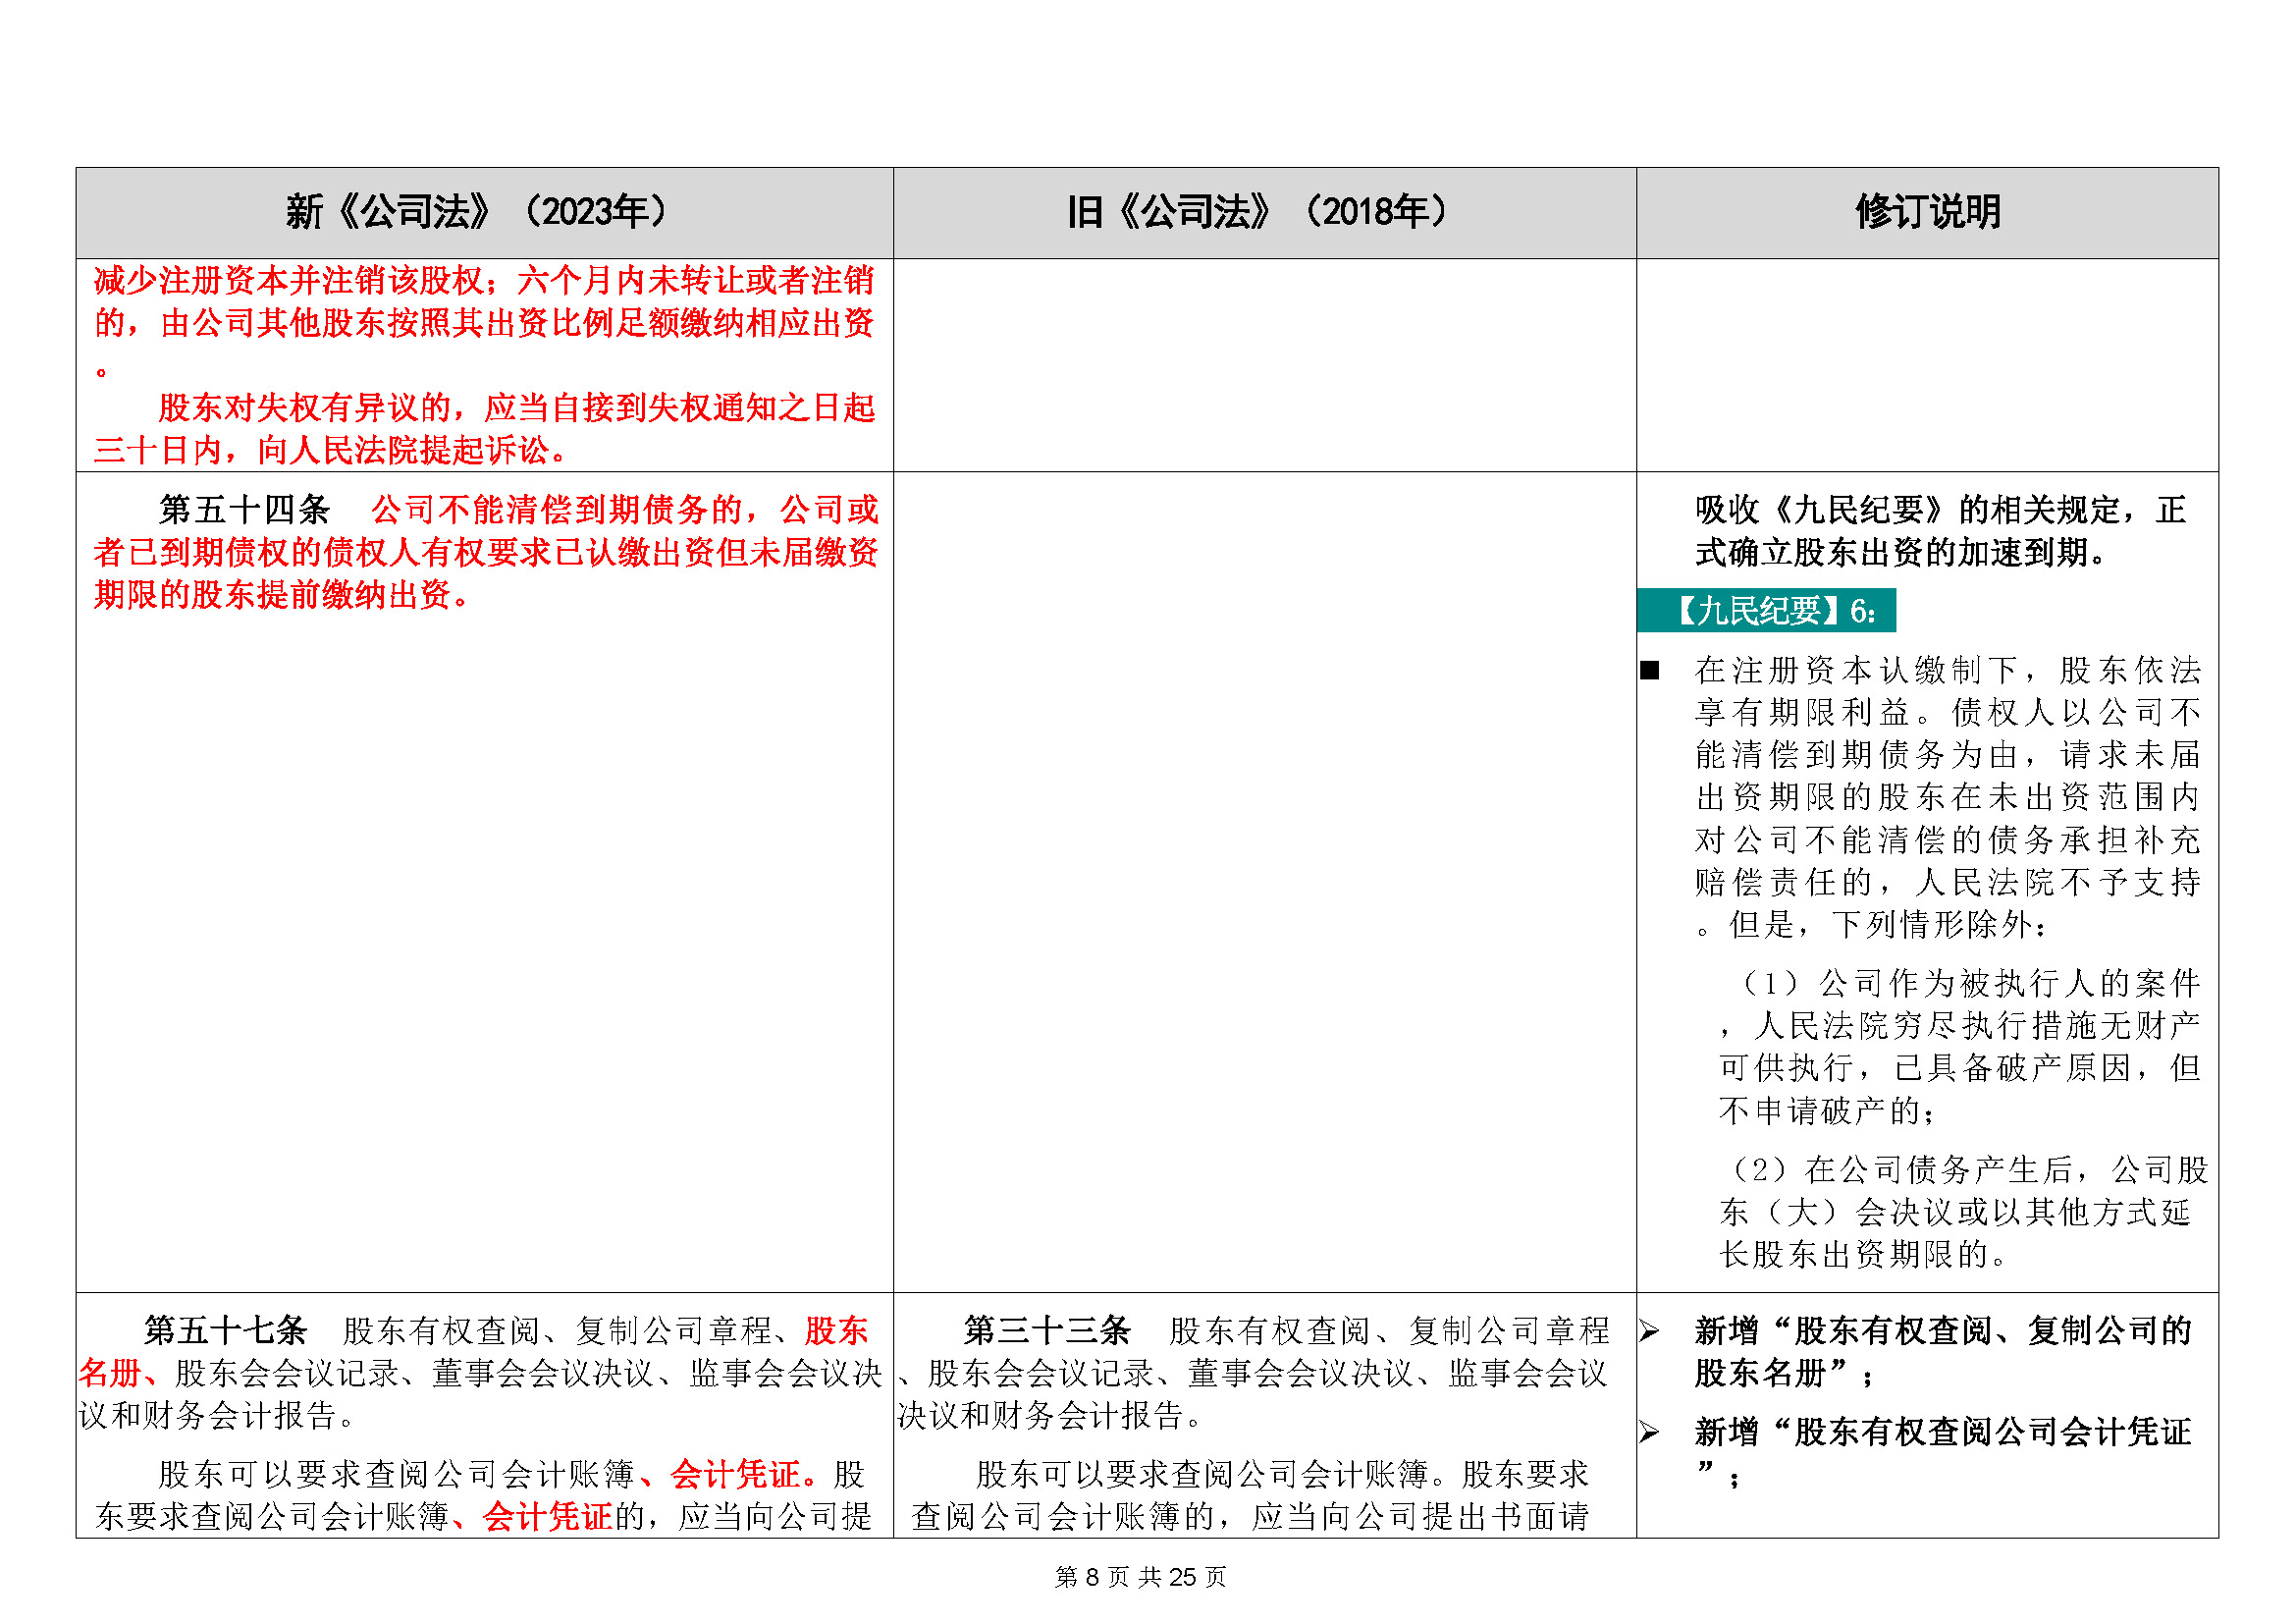Click the teal 【九民纪要】6: label
The height and width of the screenshot is (1624, 2296).
pos(1766,611)
